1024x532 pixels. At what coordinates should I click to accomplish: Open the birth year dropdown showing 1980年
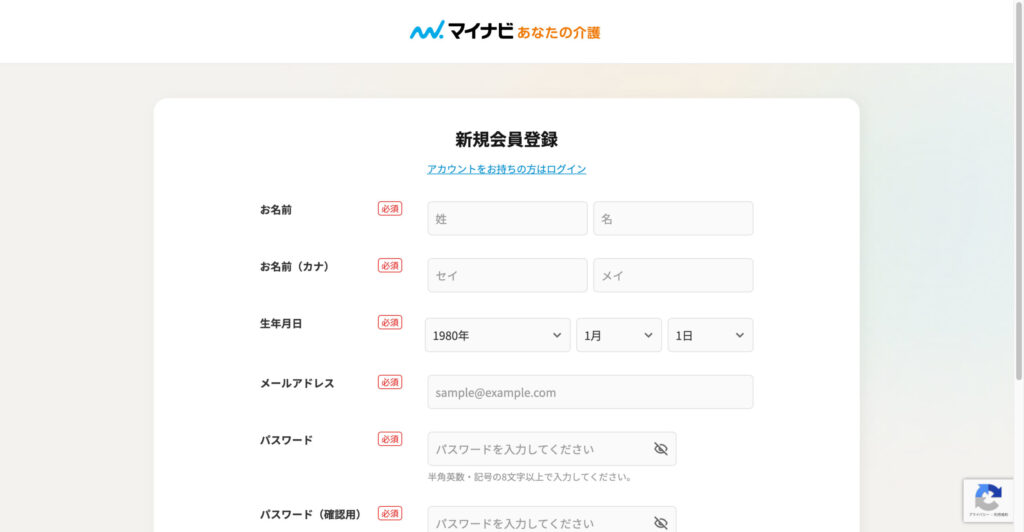(x=497, y=335)
